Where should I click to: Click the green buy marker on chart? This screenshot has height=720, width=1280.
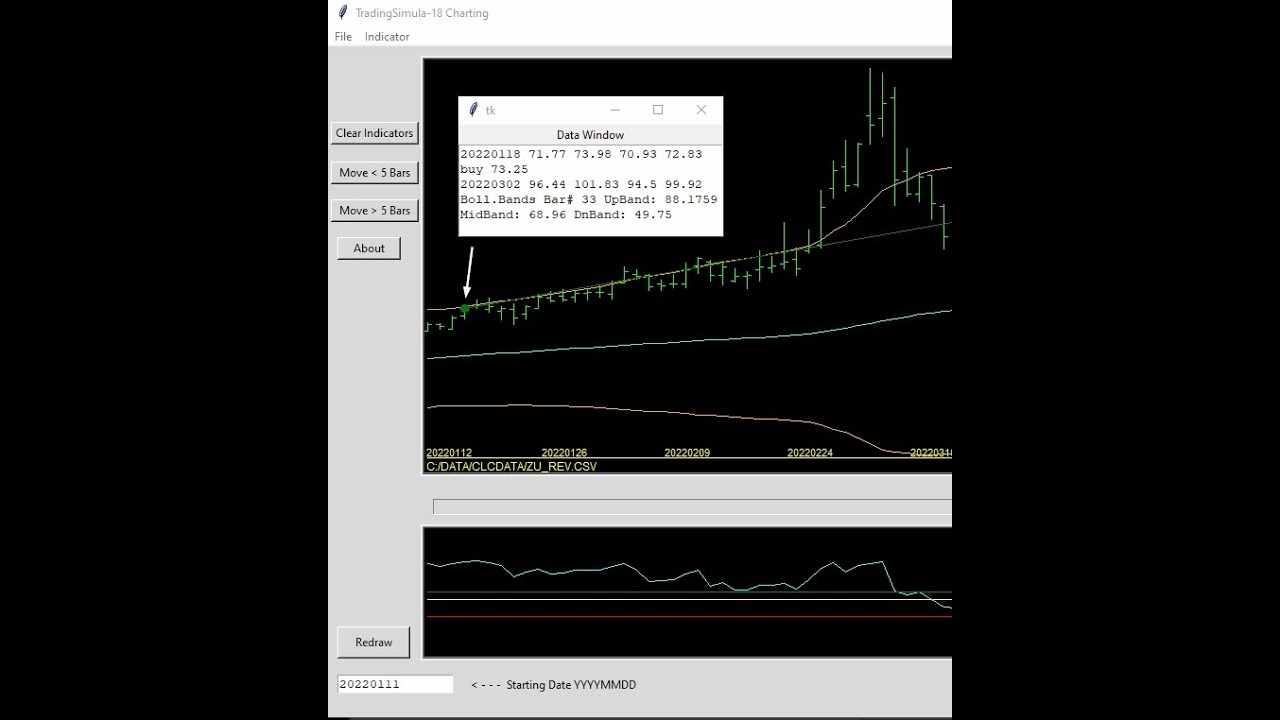click(x=464, y=309)
